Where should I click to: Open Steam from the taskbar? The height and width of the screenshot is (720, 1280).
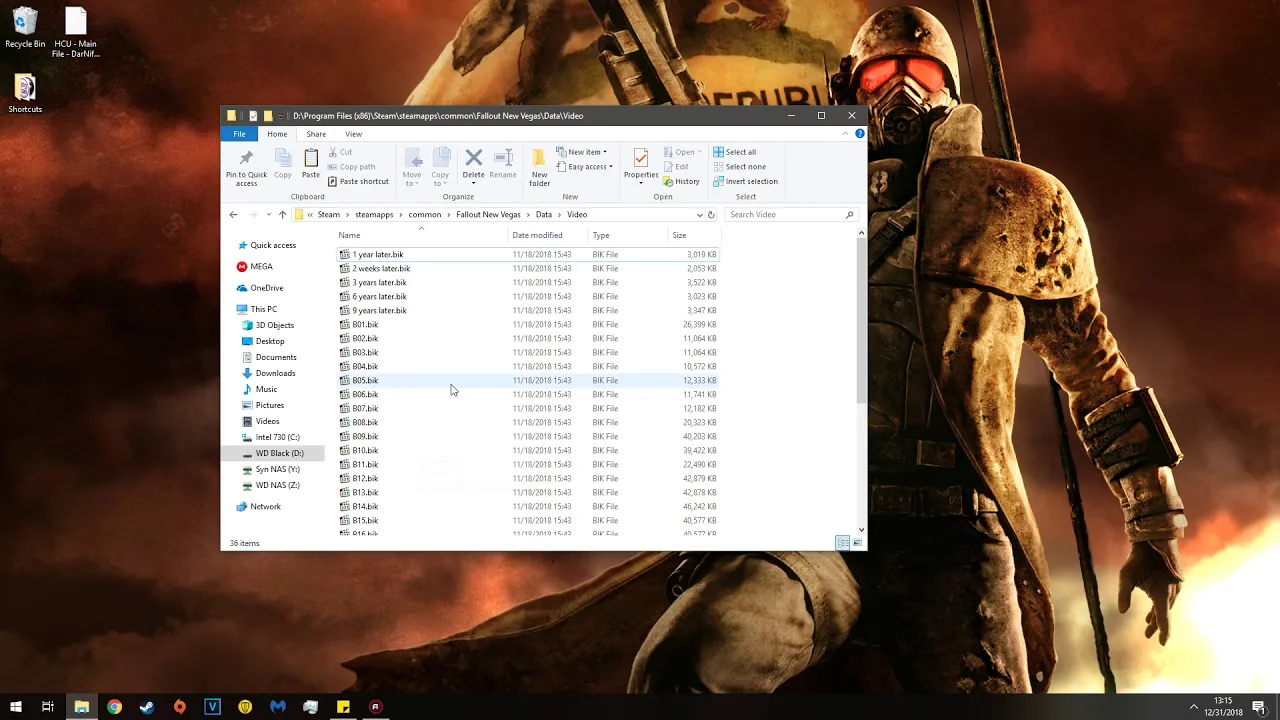pyautogui.click(x=147, y=707)
